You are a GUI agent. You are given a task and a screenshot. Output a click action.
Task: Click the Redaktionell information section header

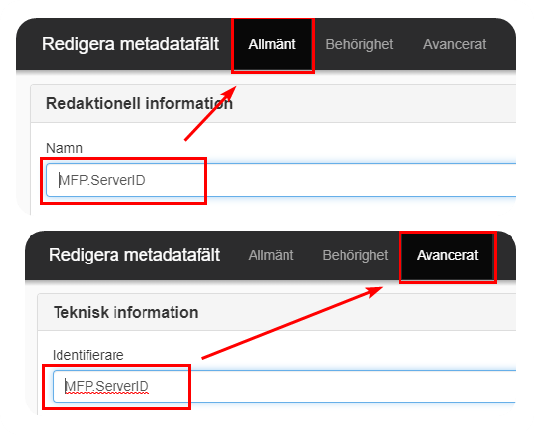(139, 103)
